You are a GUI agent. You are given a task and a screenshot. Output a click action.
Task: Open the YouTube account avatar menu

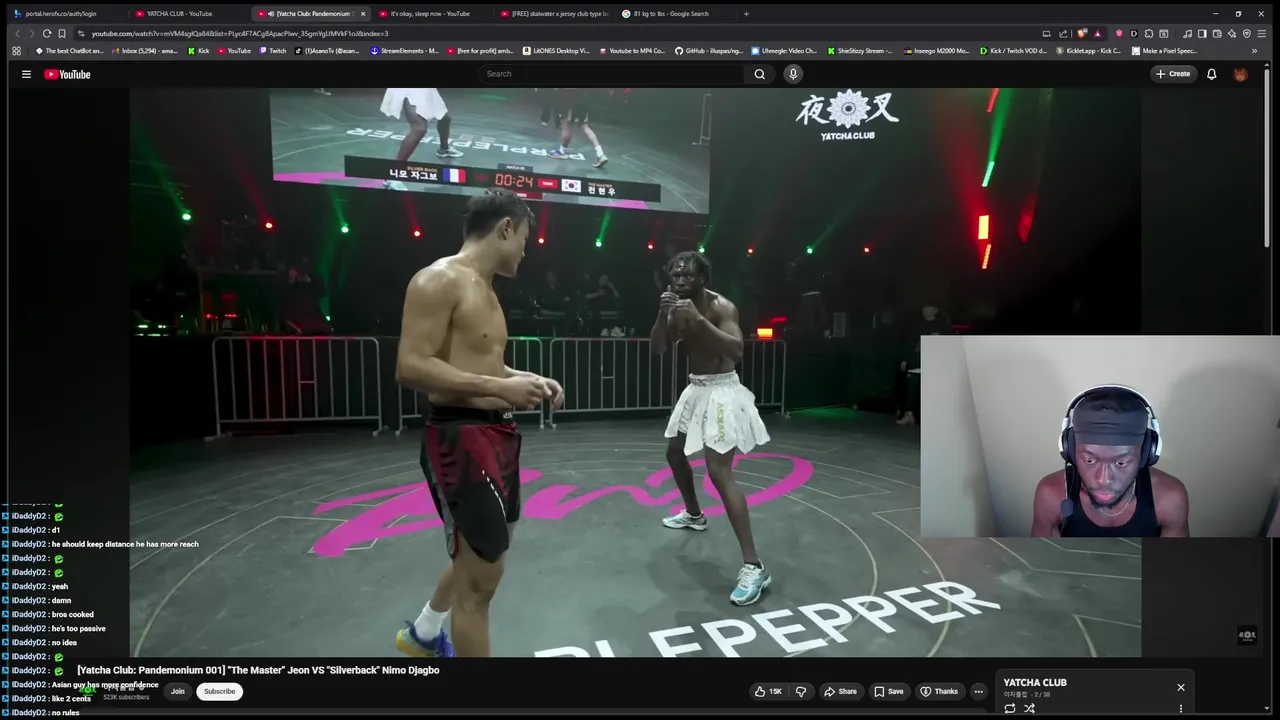pos(1240,74)
